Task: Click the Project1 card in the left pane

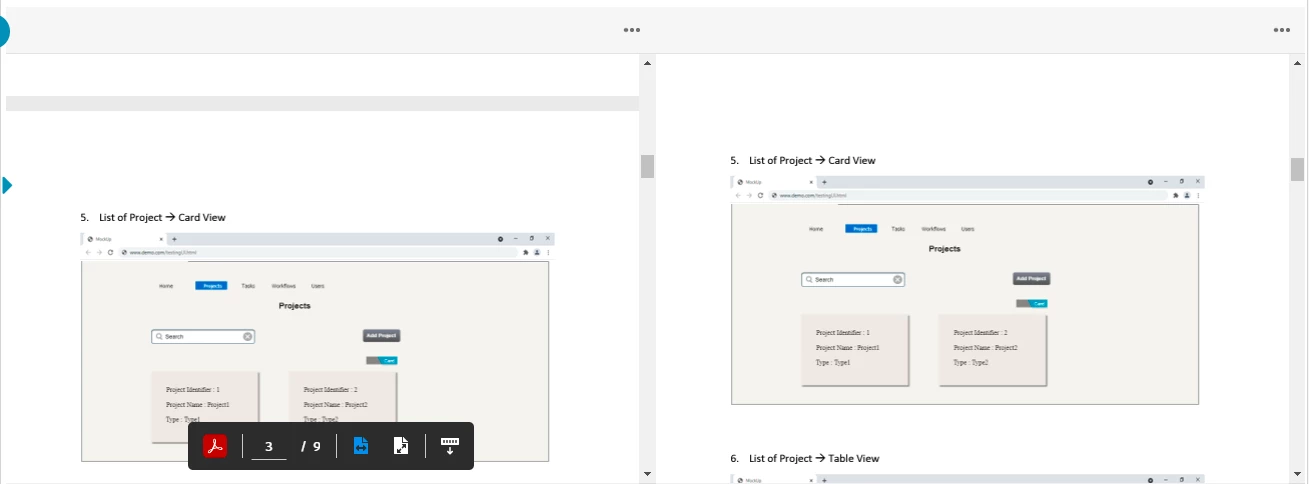Action: coord(205,407)
